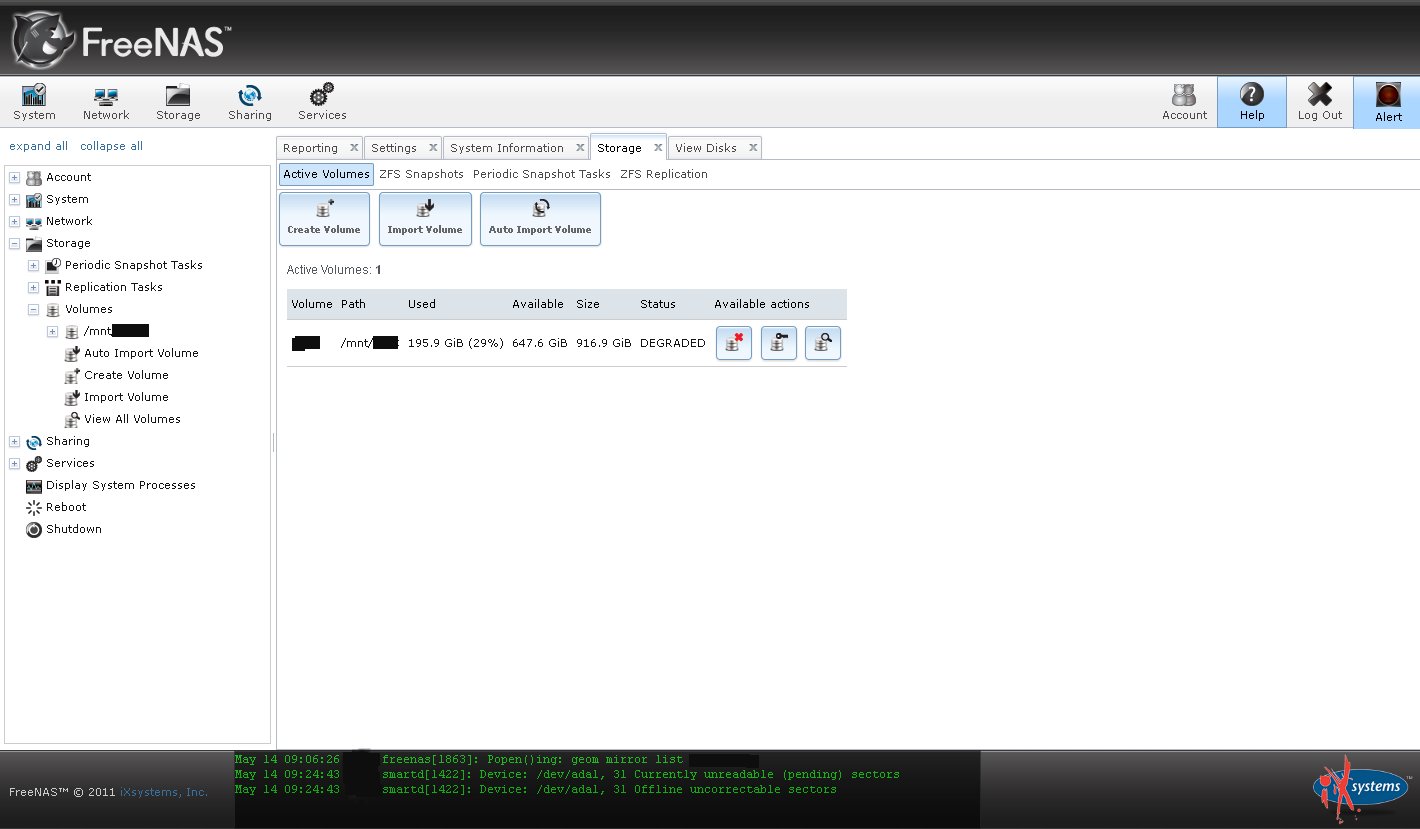Expand the System tree node
Screen dimensions: 1420x829
coord(14,199)
